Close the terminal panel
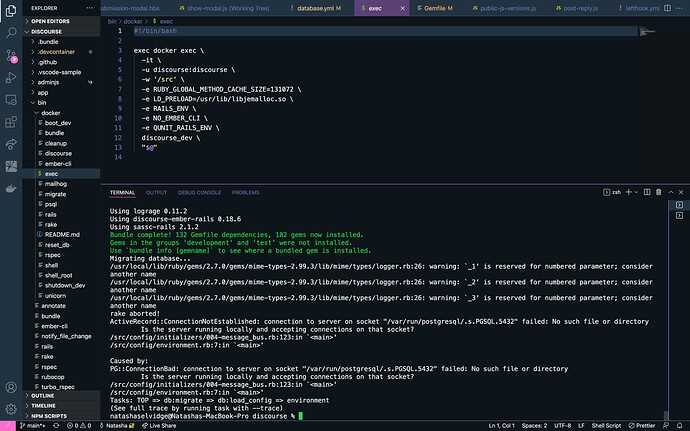Image resolution: width=690 pixels, height=431 pixels. [681, 192]
